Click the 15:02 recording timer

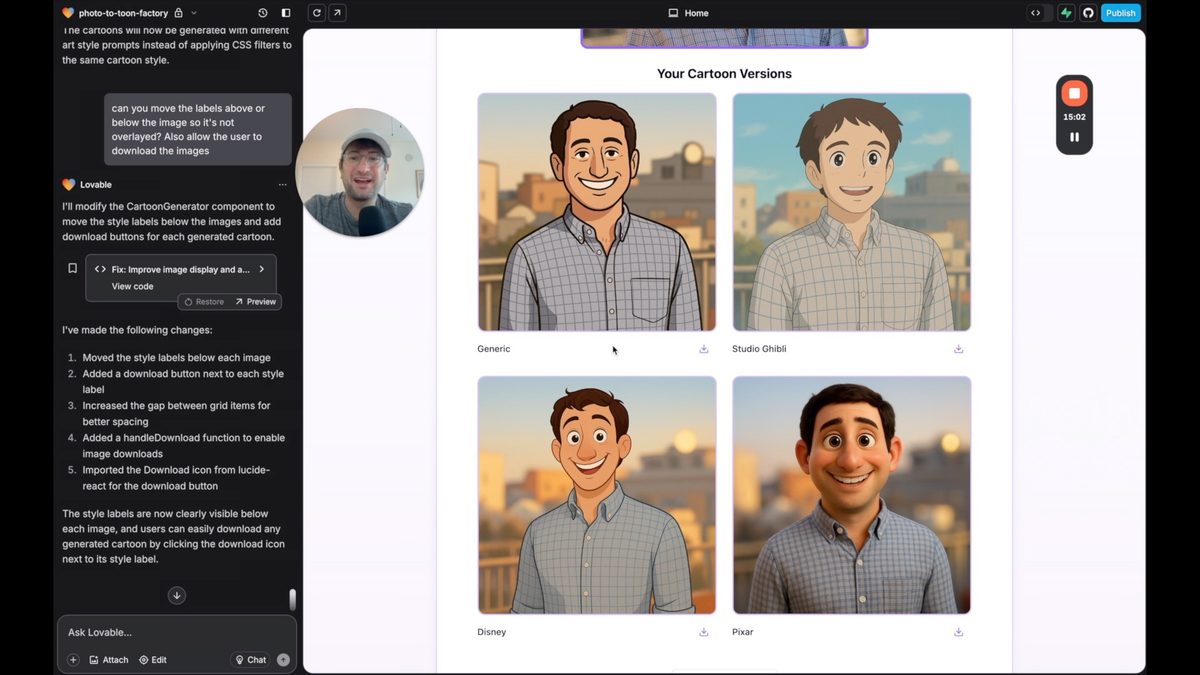pos(1074,117)
